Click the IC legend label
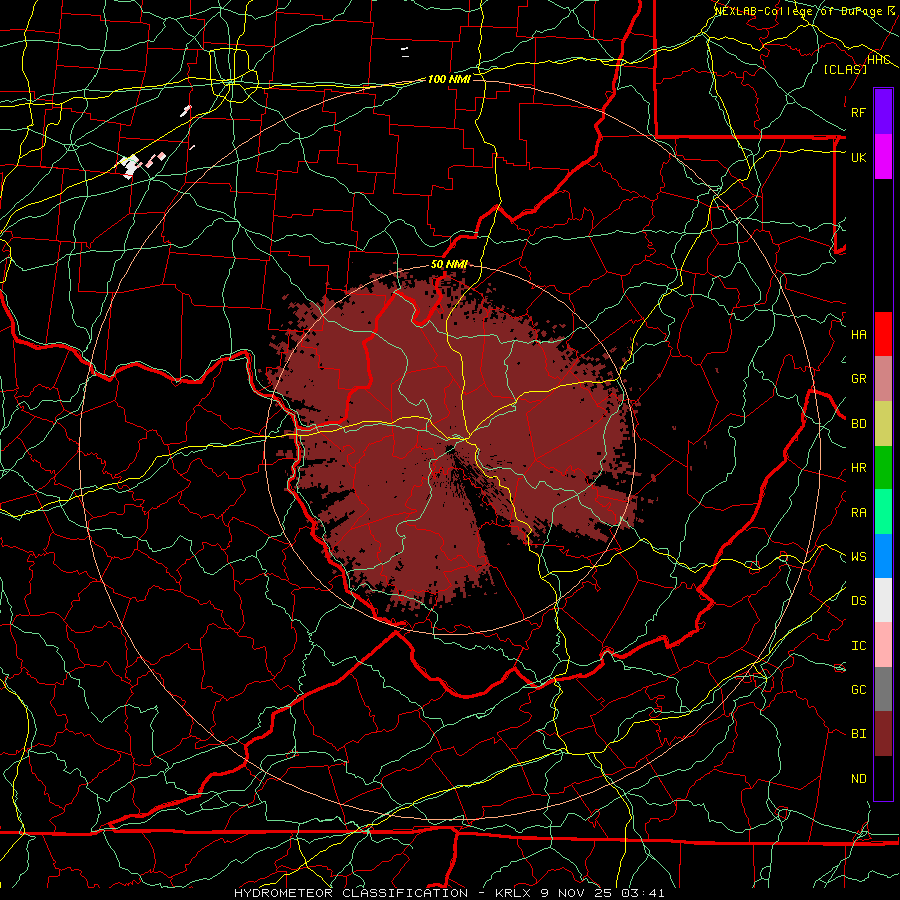Image resolution: width=900 pixels, height=900 pixels. (858, 646)
